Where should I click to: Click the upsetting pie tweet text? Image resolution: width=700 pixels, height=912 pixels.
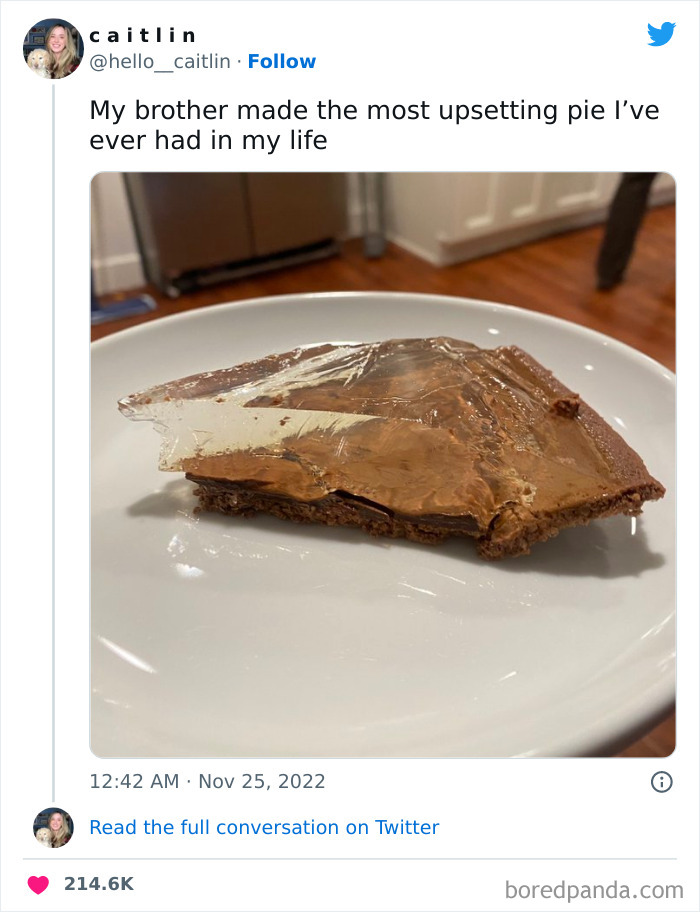[373, 125]
